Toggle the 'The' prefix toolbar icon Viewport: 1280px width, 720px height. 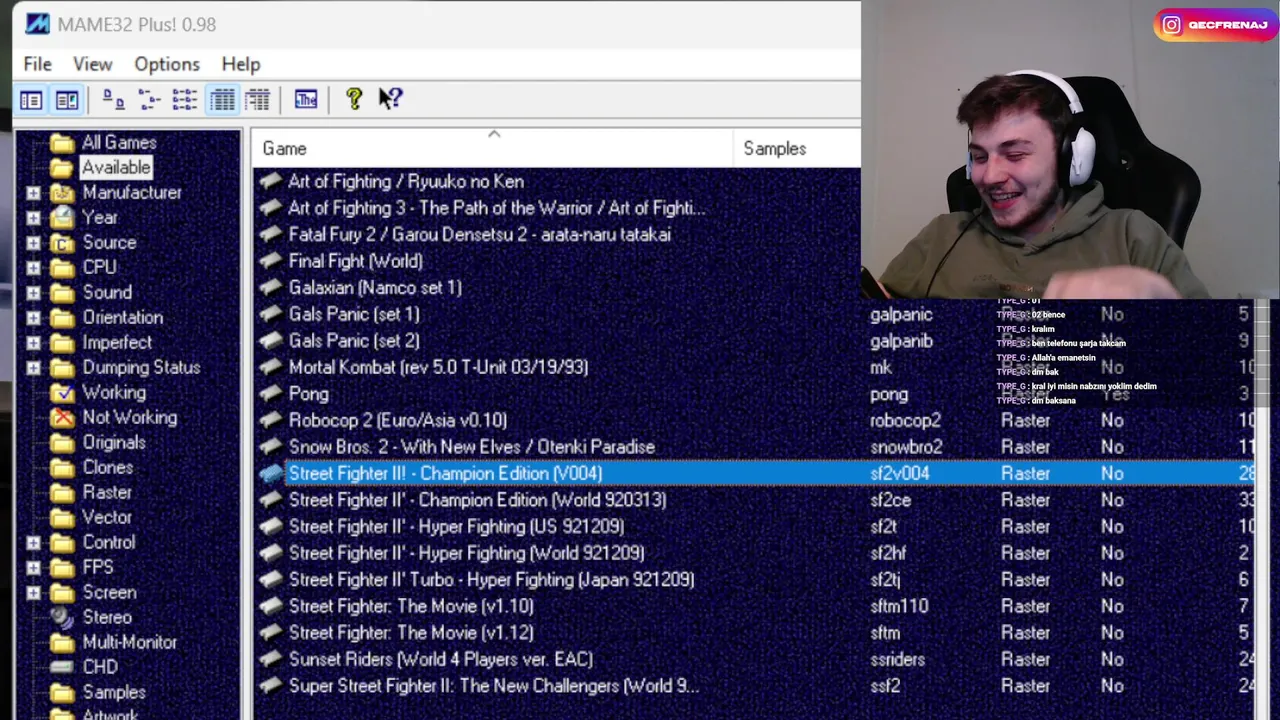[306, 99]
